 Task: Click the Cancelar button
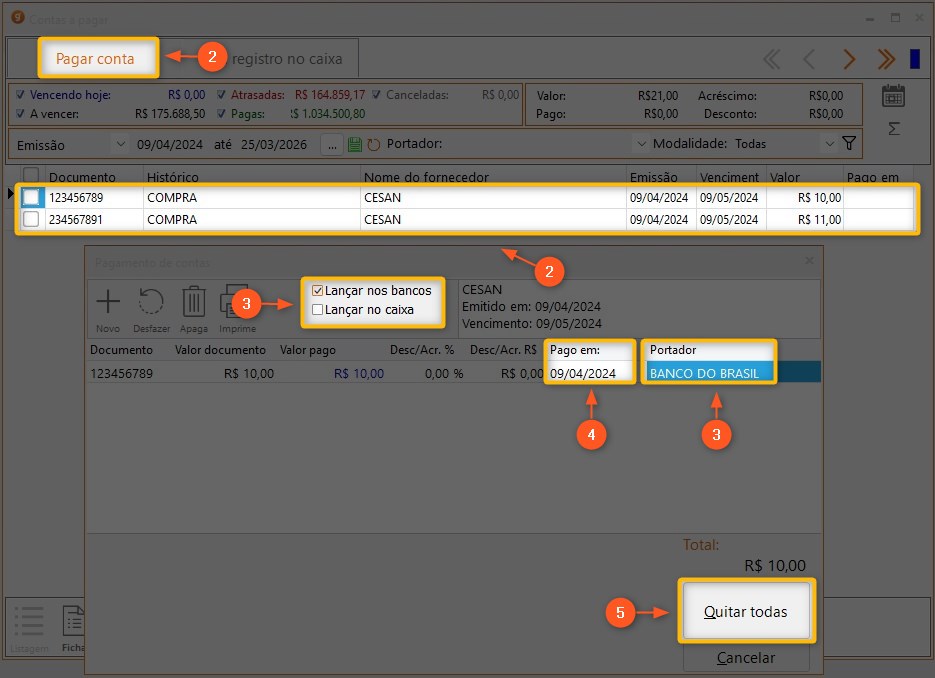745,658
